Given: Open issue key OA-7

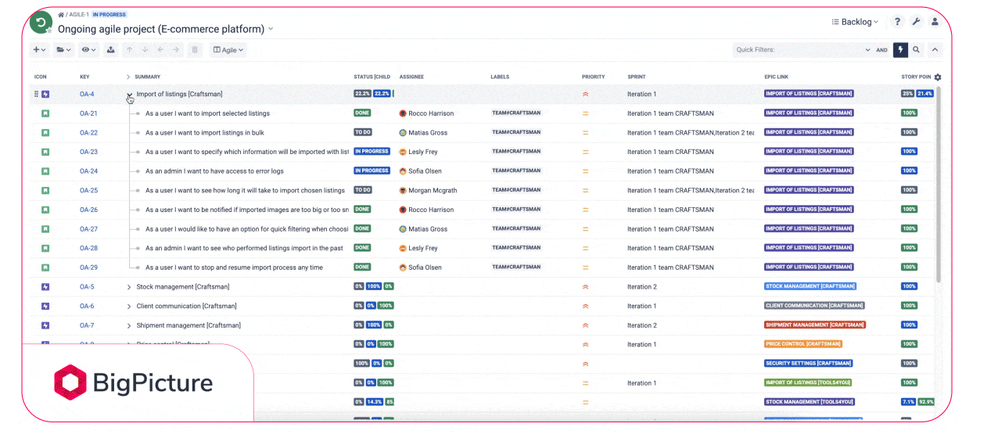Looking at the screenshot, I should click(x=87, y=325).
